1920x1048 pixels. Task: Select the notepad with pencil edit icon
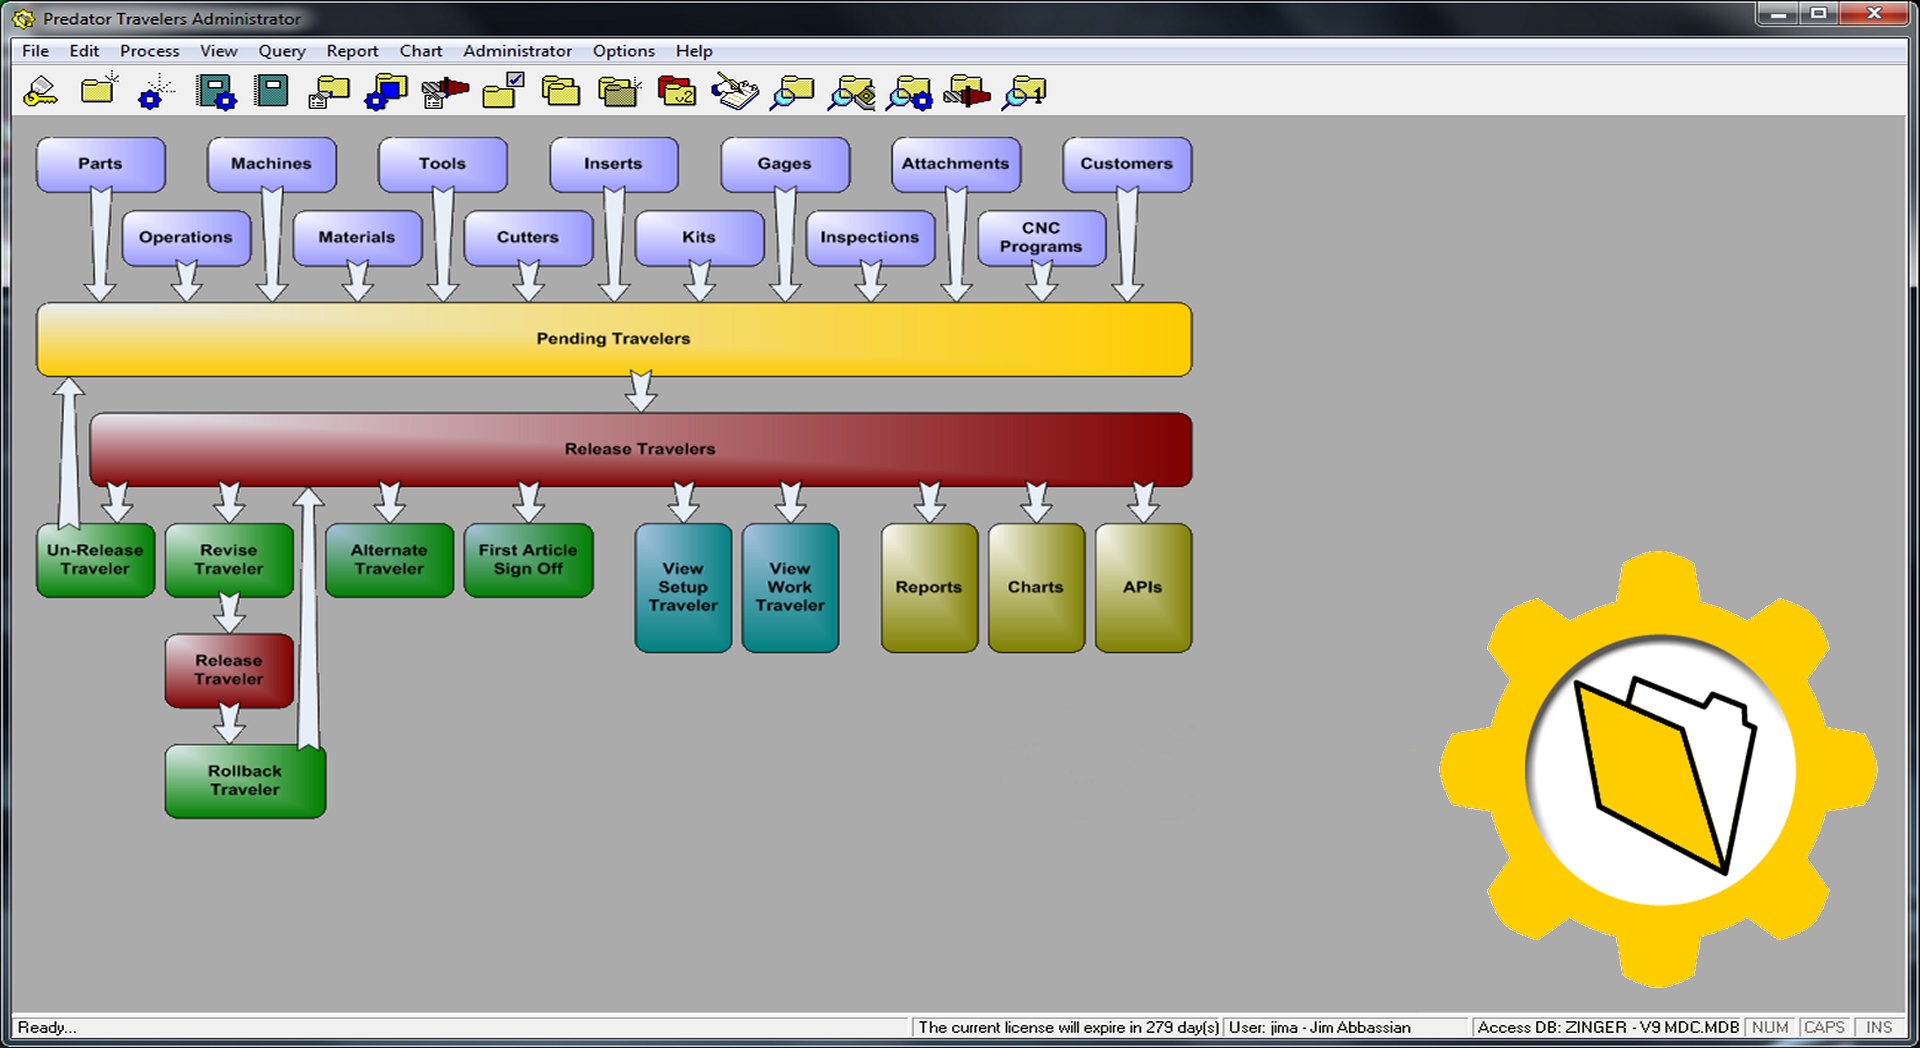pyautogui.click(x=734, y=92)
